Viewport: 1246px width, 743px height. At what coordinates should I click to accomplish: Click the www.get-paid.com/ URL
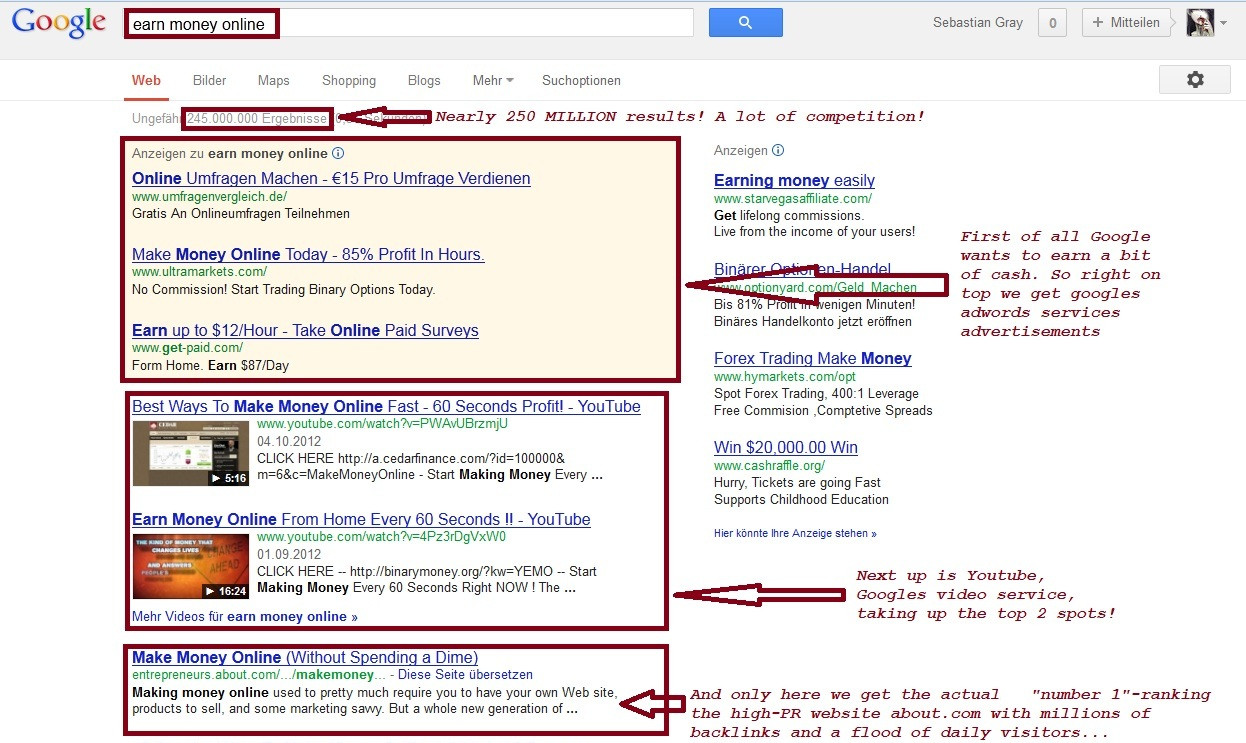click(x=187, y=348)
